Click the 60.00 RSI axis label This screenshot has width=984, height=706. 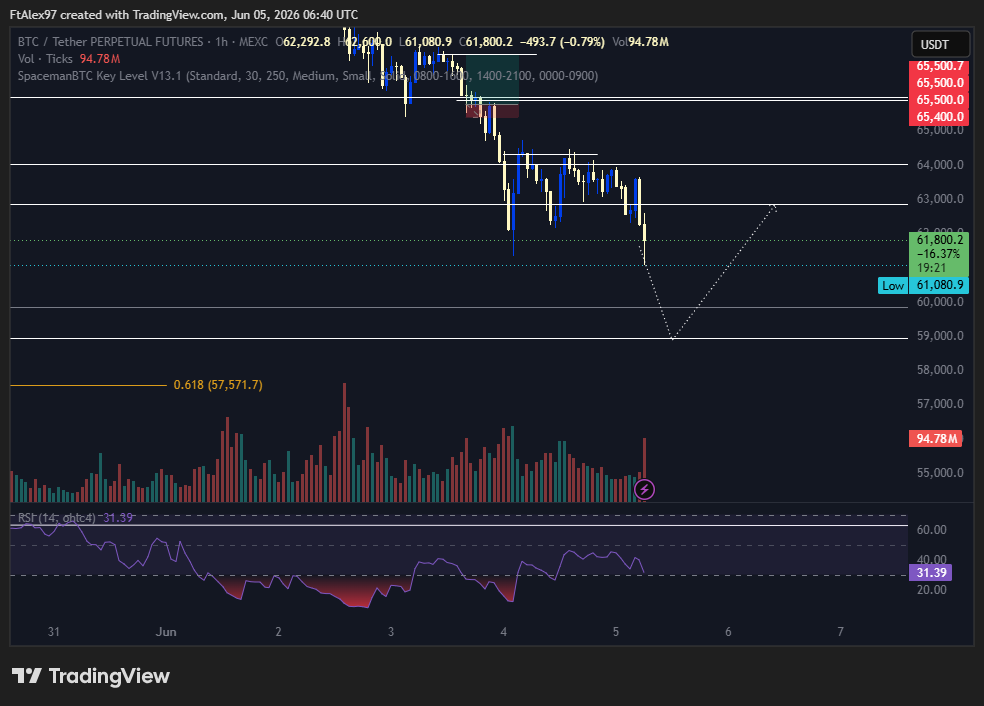pyautogui.click(x=931, y=530)
